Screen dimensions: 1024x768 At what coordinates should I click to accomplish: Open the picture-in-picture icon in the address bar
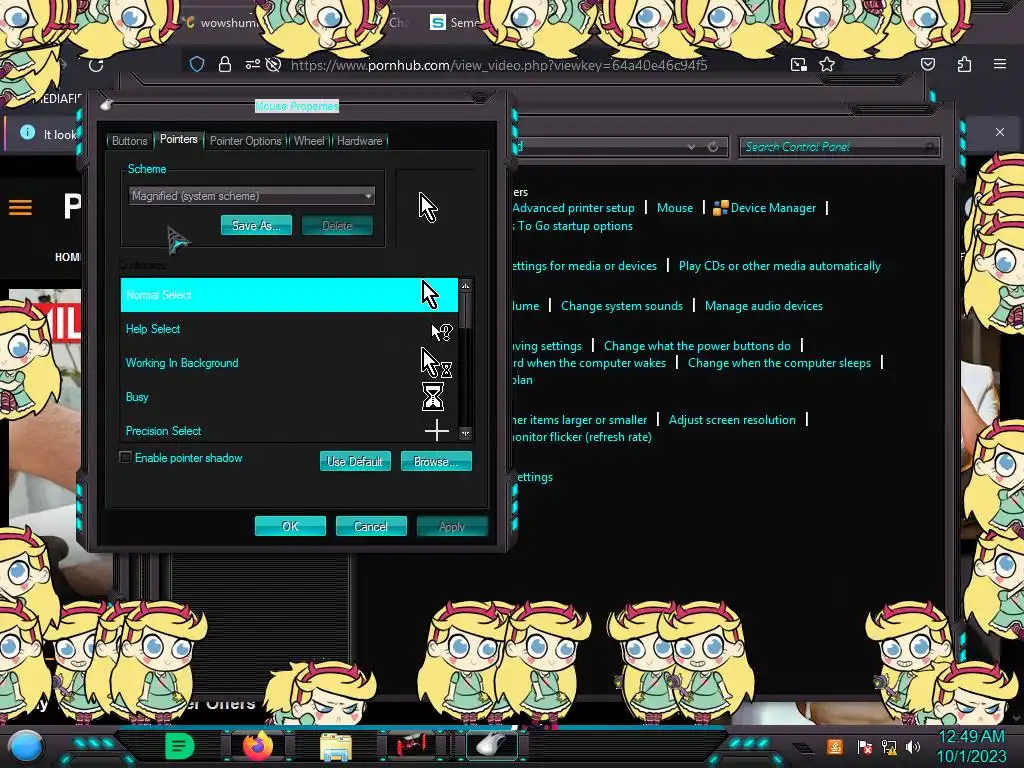tap(798, 64)
